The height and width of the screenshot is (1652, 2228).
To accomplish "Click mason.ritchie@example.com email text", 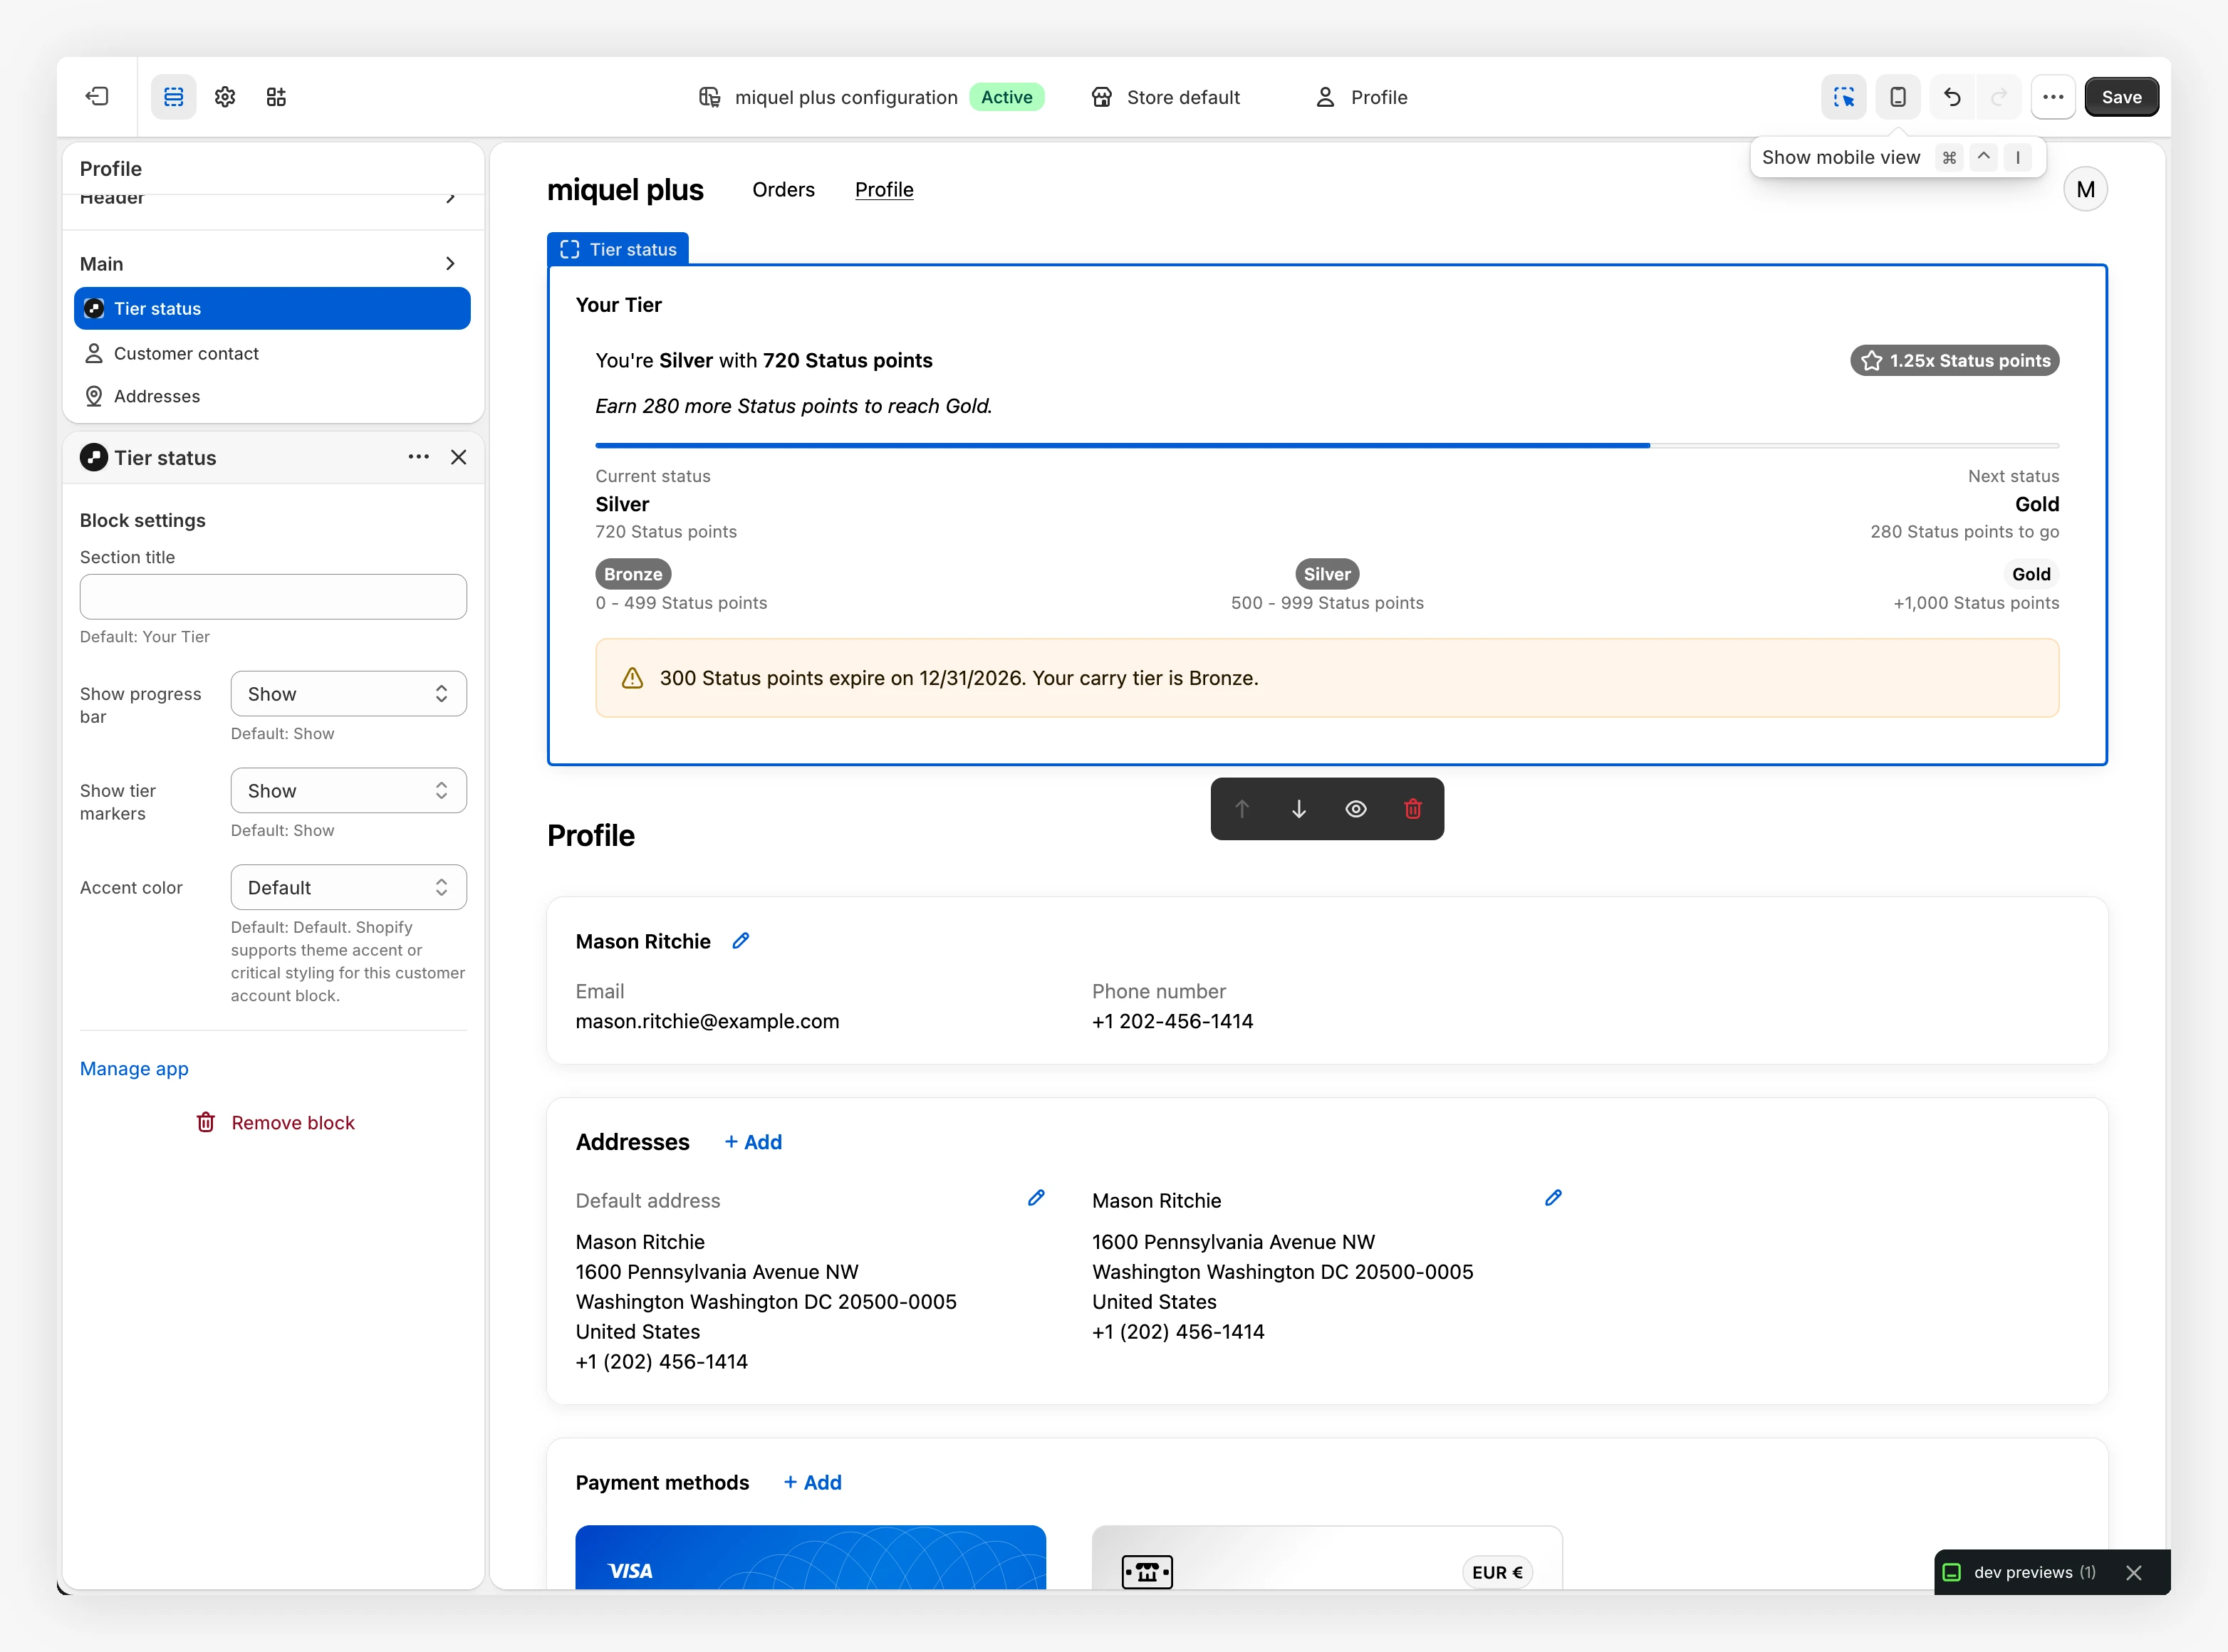I will 707,1021.
